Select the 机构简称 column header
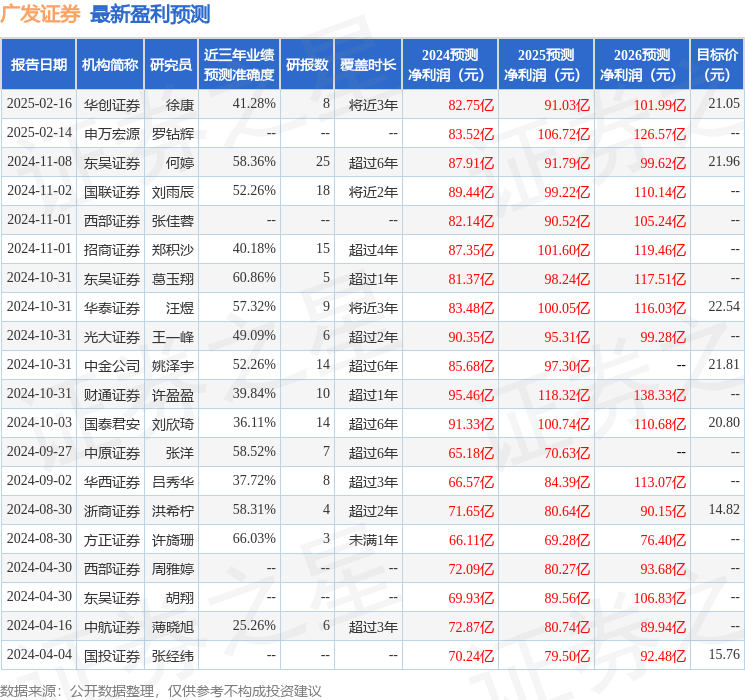 [x=110, y=65]
